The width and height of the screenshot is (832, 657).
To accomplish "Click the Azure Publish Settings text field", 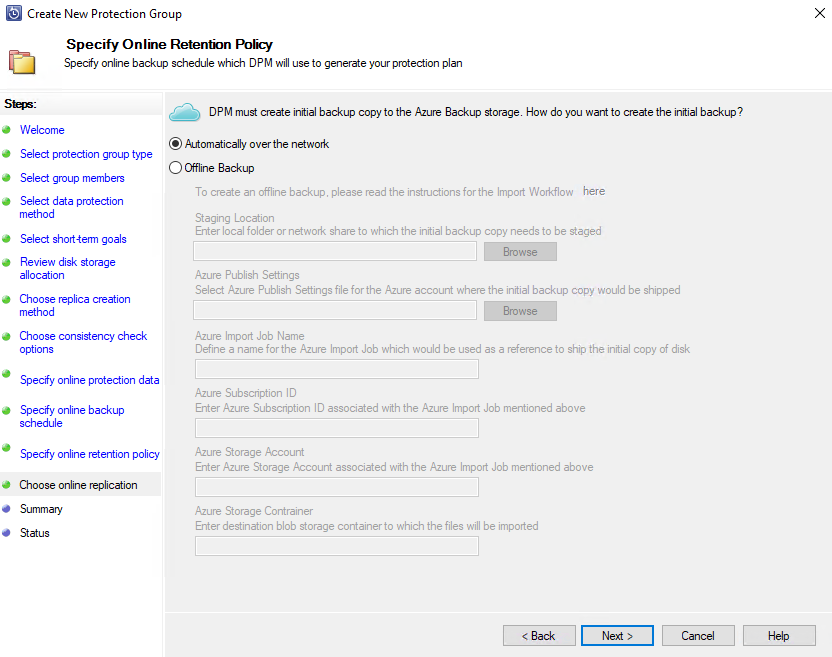I will [335, 310].
